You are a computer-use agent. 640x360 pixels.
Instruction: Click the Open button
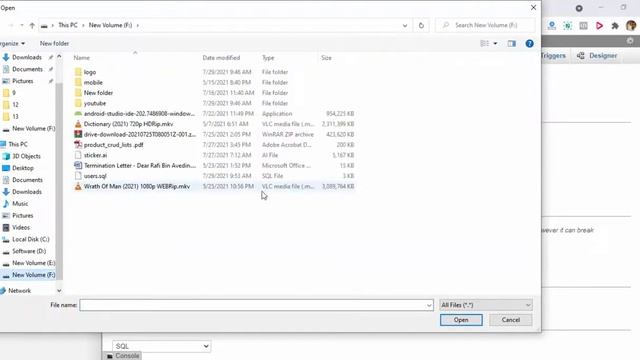461,320
